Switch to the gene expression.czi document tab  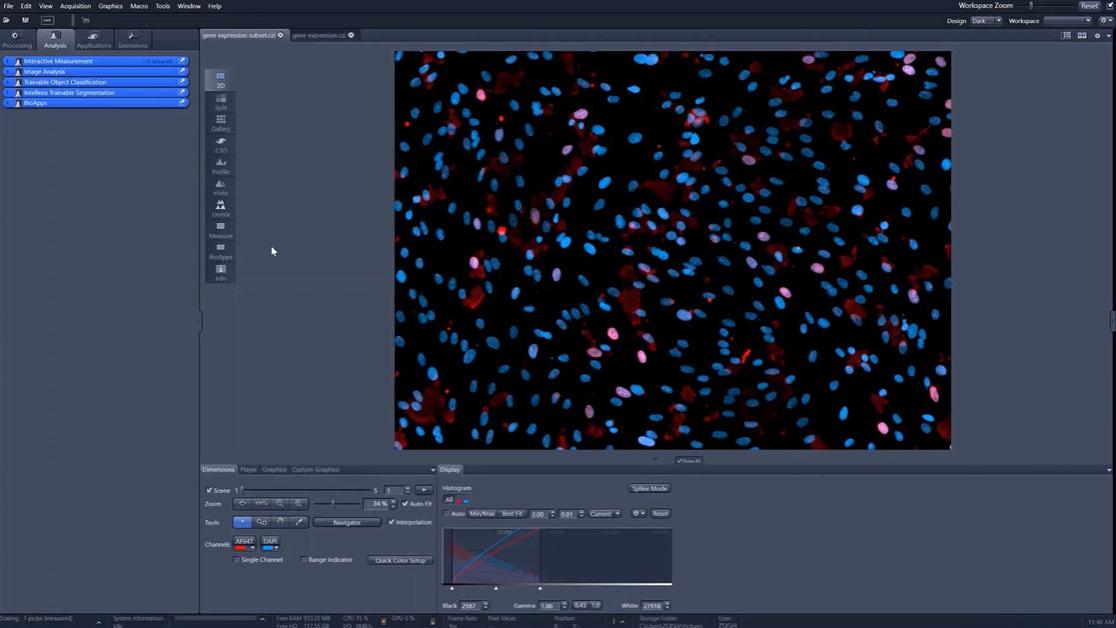point(319,35)
